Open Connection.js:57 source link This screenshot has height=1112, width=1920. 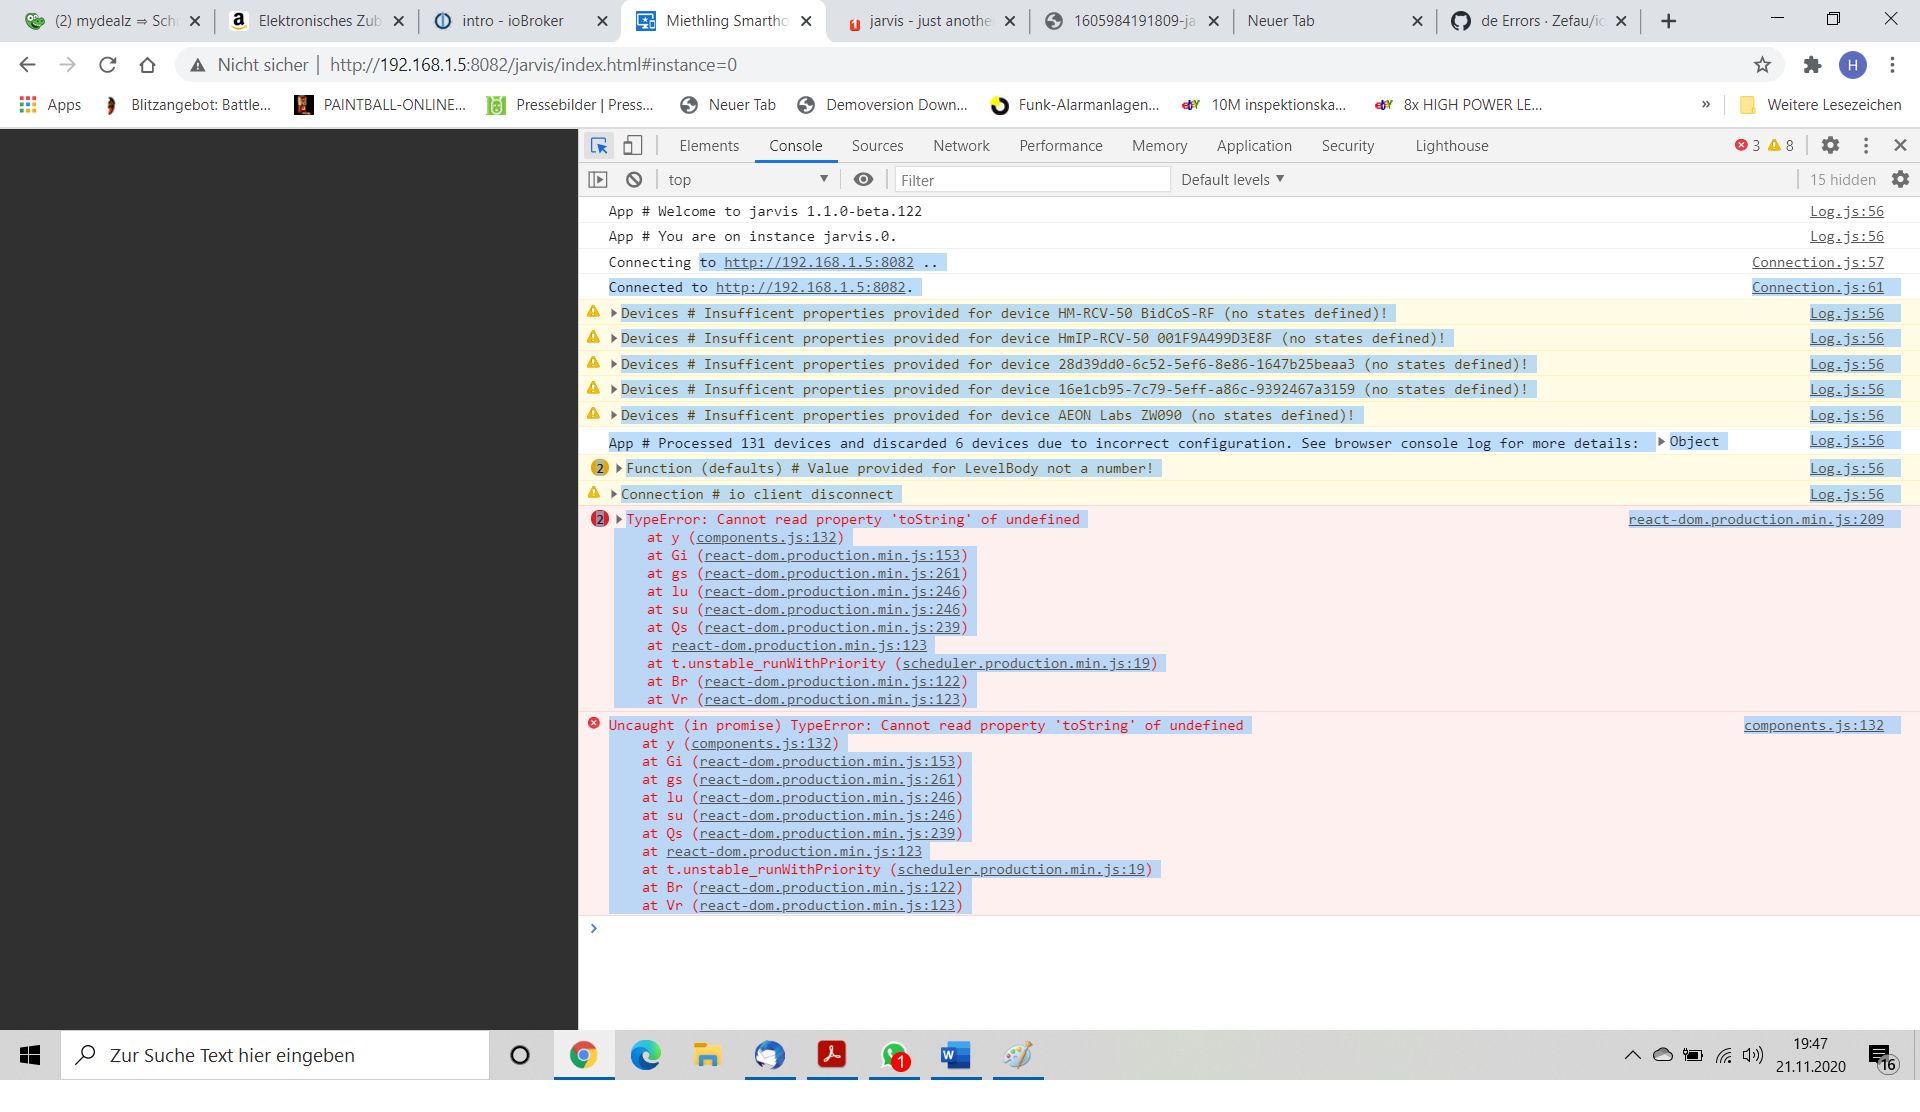[1817, 262]
